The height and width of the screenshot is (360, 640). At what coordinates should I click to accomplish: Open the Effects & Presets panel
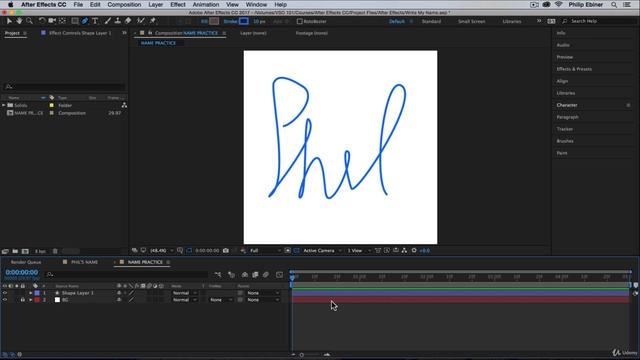(x=574, y=69)
